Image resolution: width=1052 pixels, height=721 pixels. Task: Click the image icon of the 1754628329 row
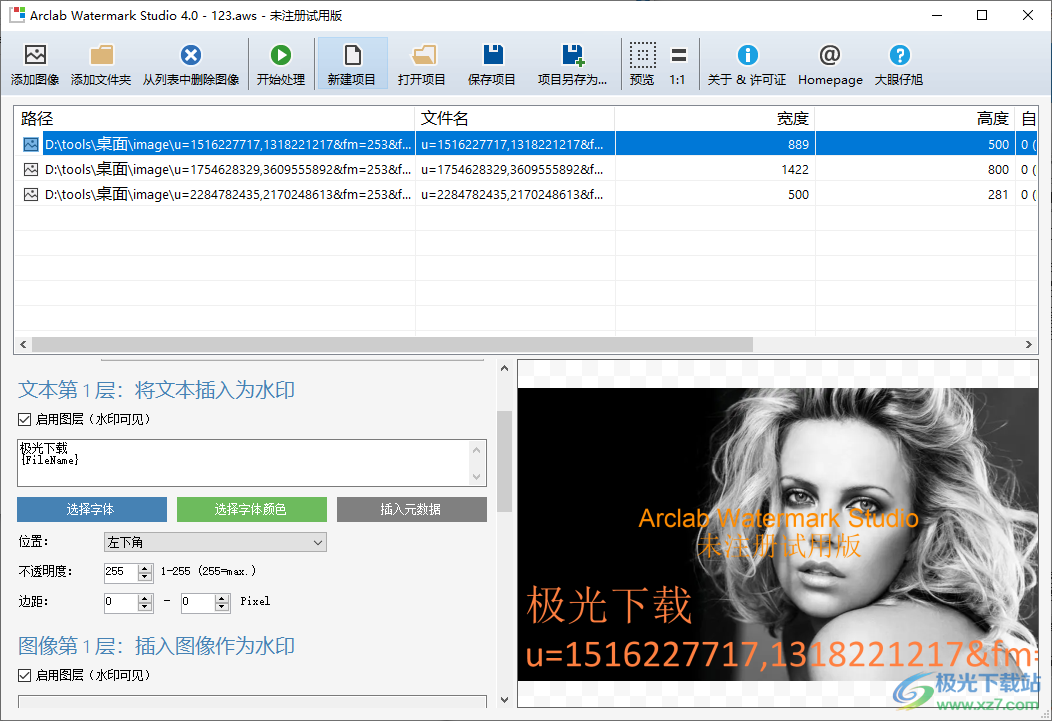pos(31,170)
